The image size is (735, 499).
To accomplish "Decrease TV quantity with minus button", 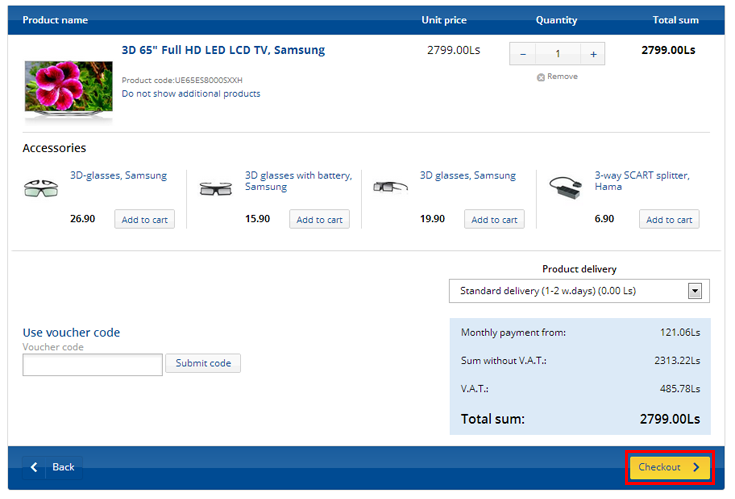I will coord(523,54).
